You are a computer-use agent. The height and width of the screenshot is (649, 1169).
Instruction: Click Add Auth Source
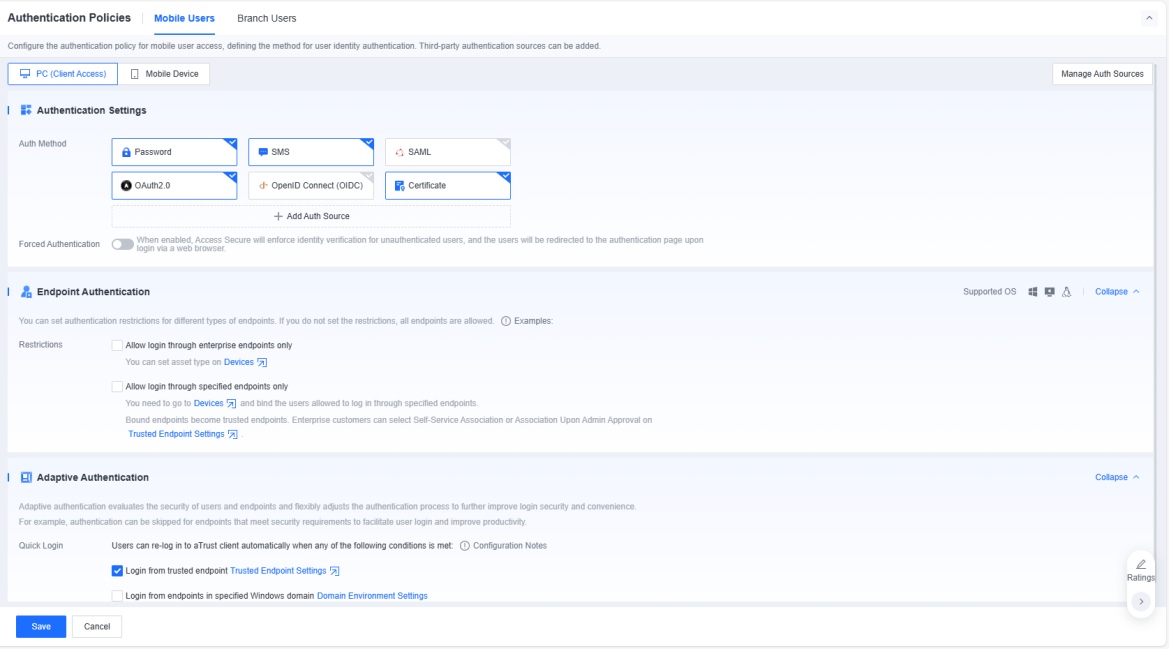click(x=311, y=216)
